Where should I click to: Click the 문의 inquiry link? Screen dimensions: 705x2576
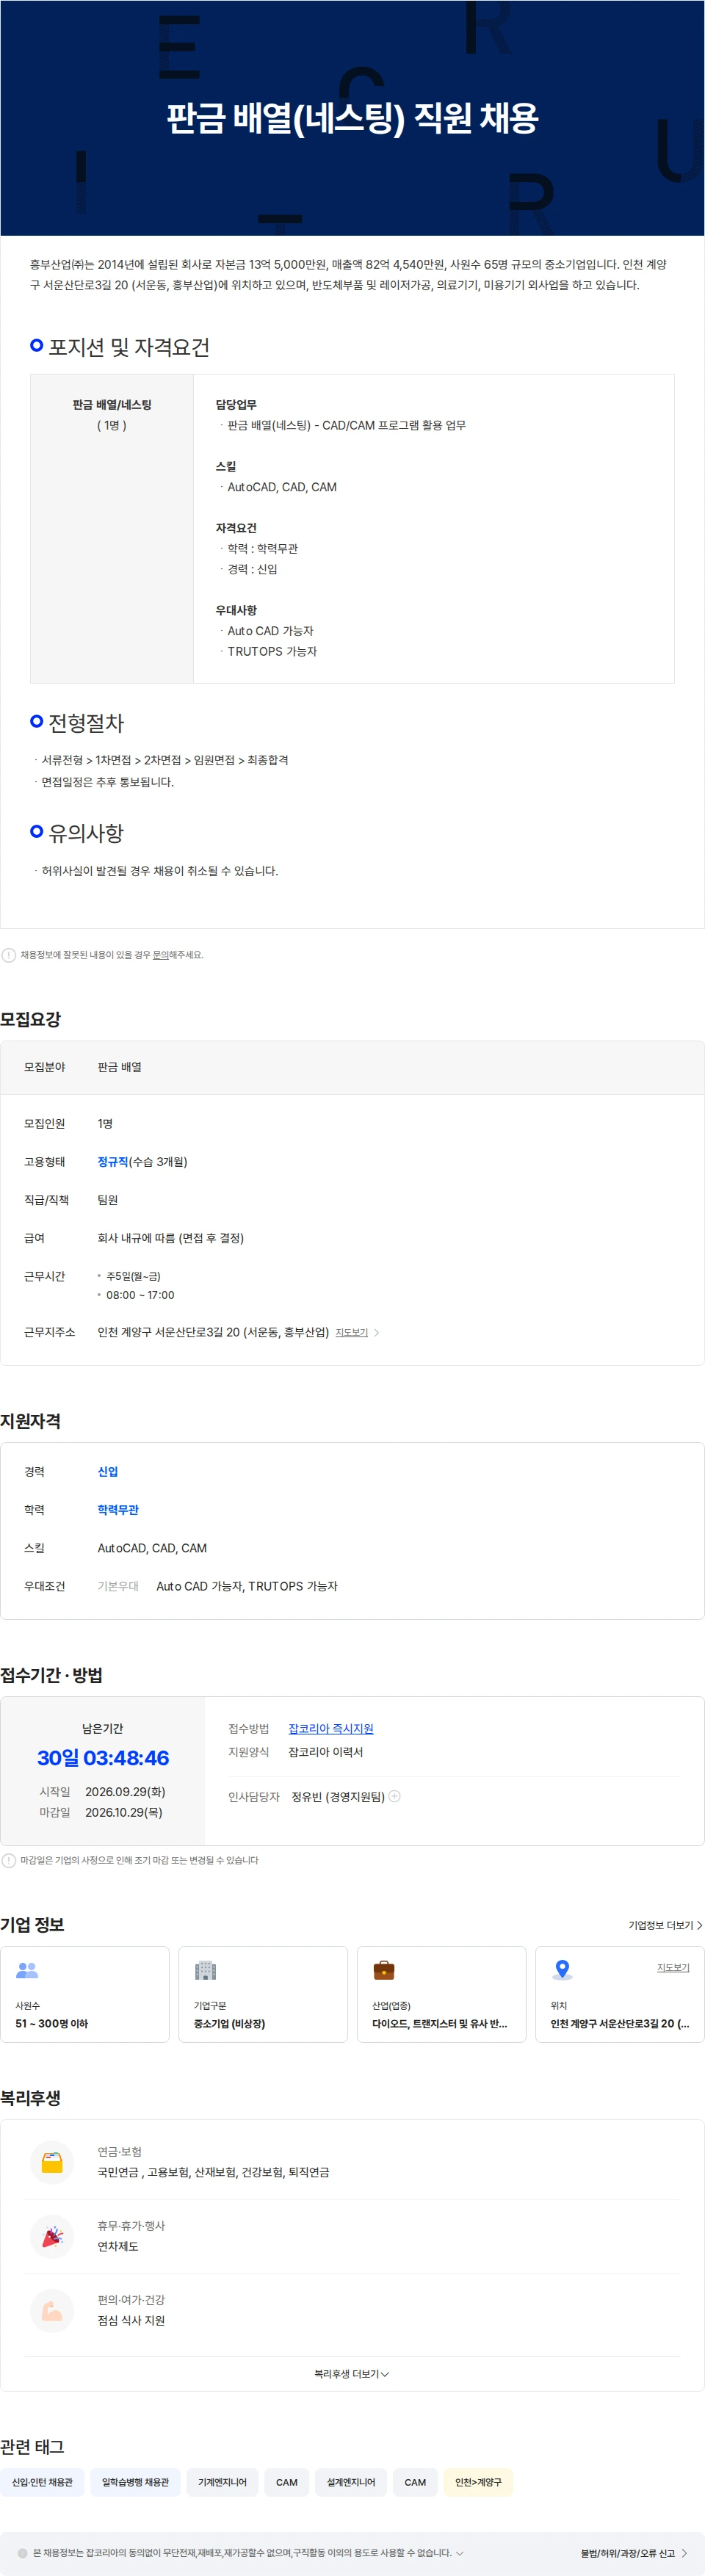click(160, 955)
